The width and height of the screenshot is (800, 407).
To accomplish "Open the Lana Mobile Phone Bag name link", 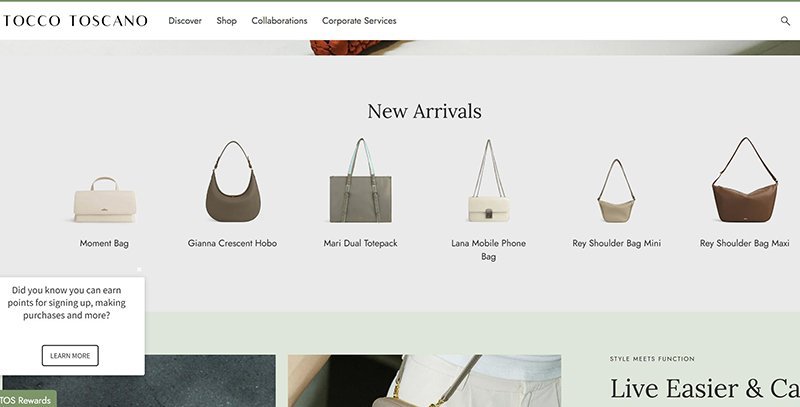I will coord(488,250).
